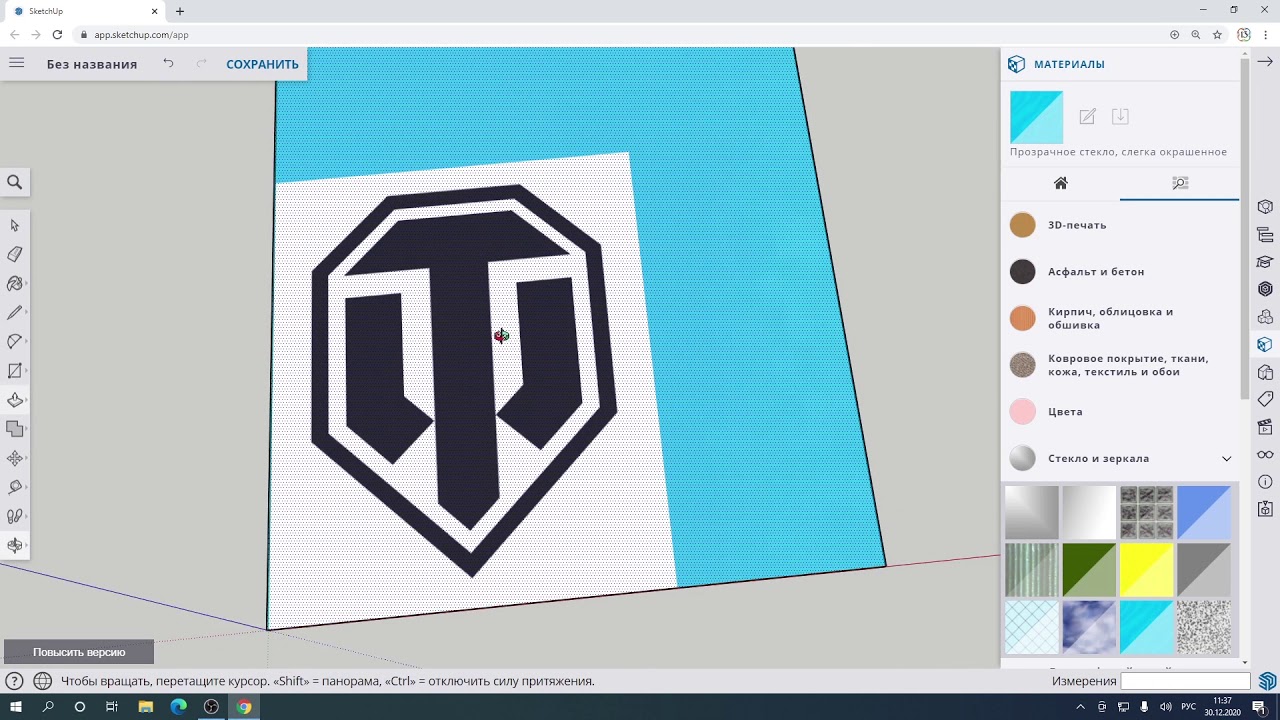Image resolution: width=1280 pixels, height=720 pixels.
Task: Pick the blue sky reflection glass swatch
Action: 1089,627
